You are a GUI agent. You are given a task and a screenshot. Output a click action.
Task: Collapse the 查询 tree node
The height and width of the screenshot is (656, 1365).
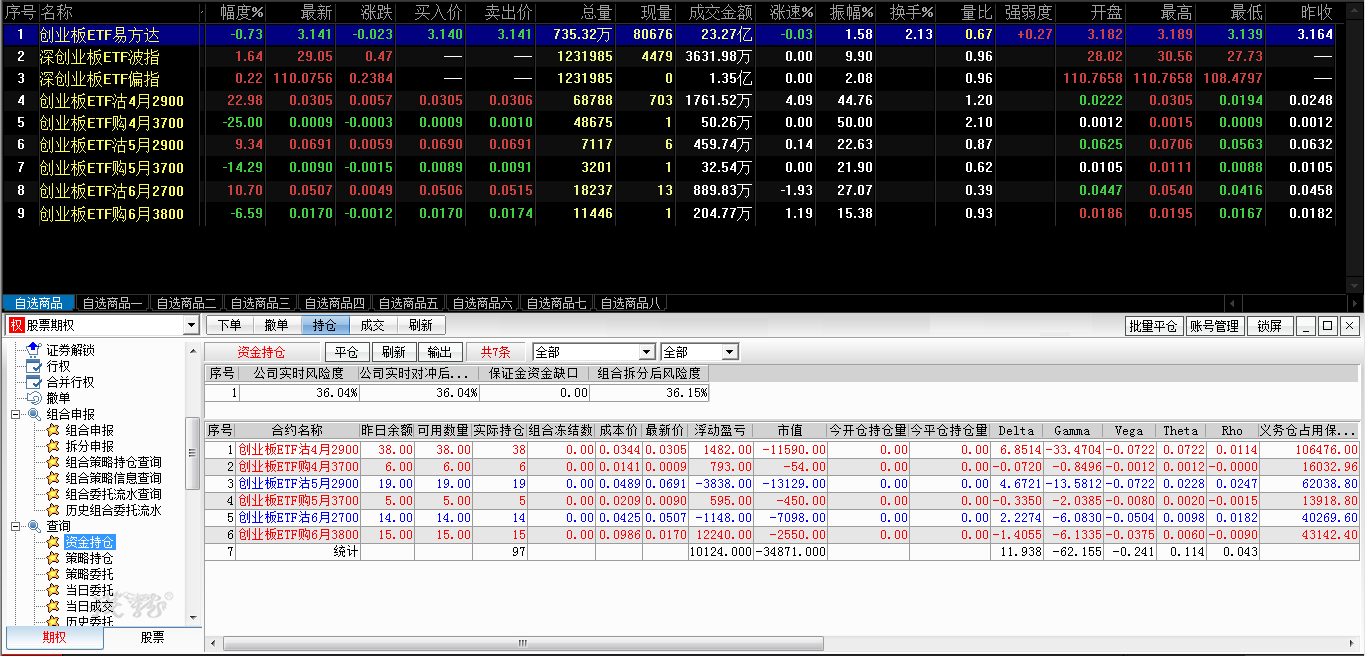point(16,526)
